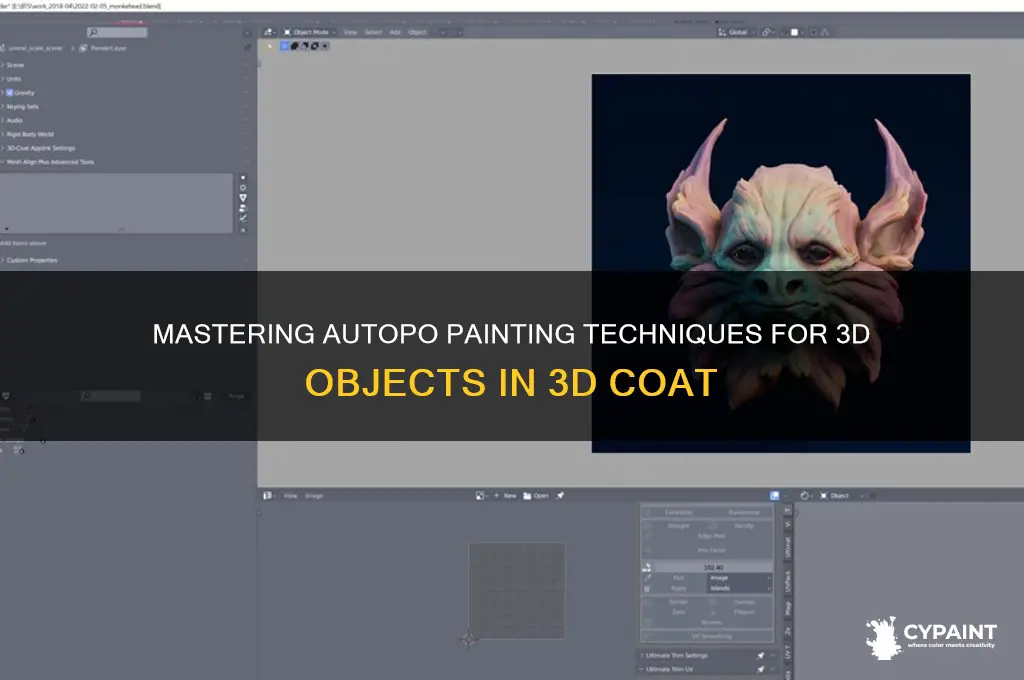Open the UV editor Image menu
Screen dimensions: 1024x680
tap(314, 496)
